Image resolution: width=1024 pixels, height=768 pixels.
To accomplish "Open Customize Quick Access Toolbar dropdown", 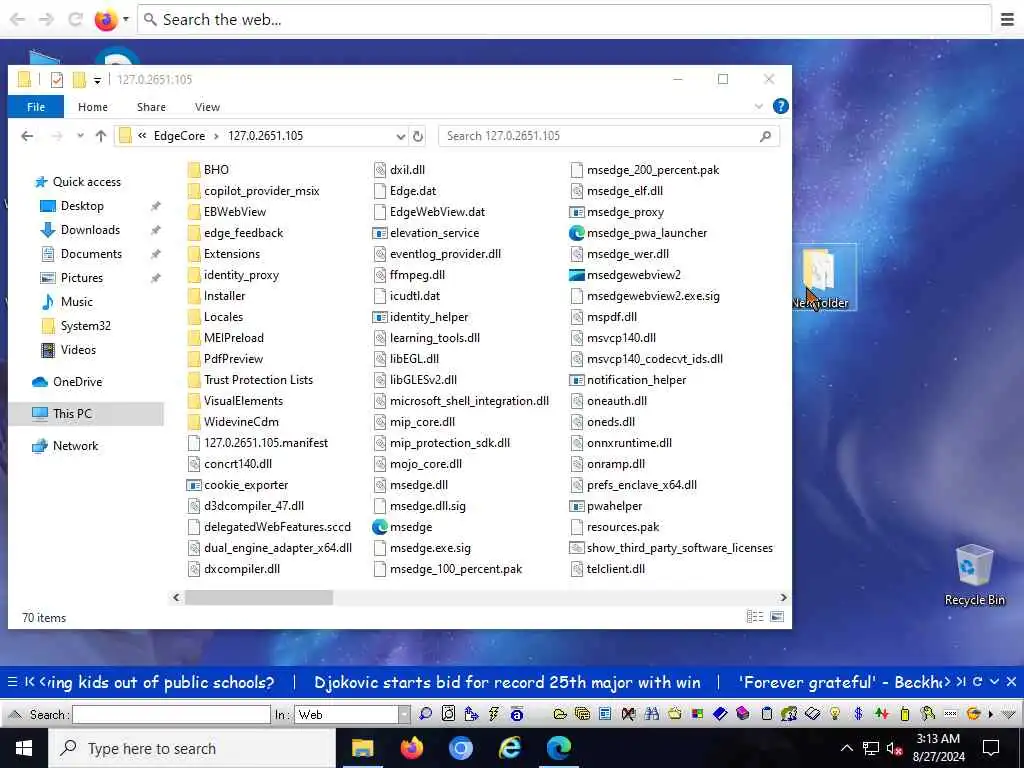I will 97,80.
